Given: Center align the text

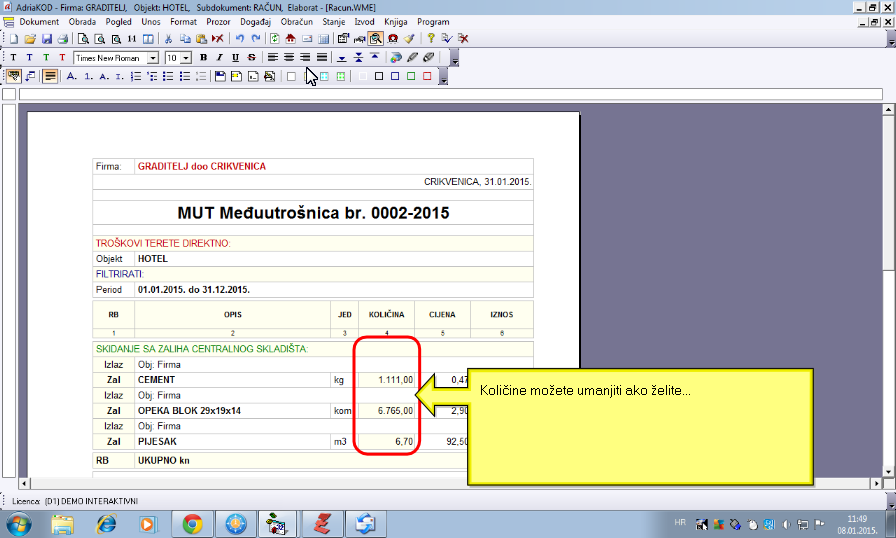Looking at the screenshot, I should [289, 58].
